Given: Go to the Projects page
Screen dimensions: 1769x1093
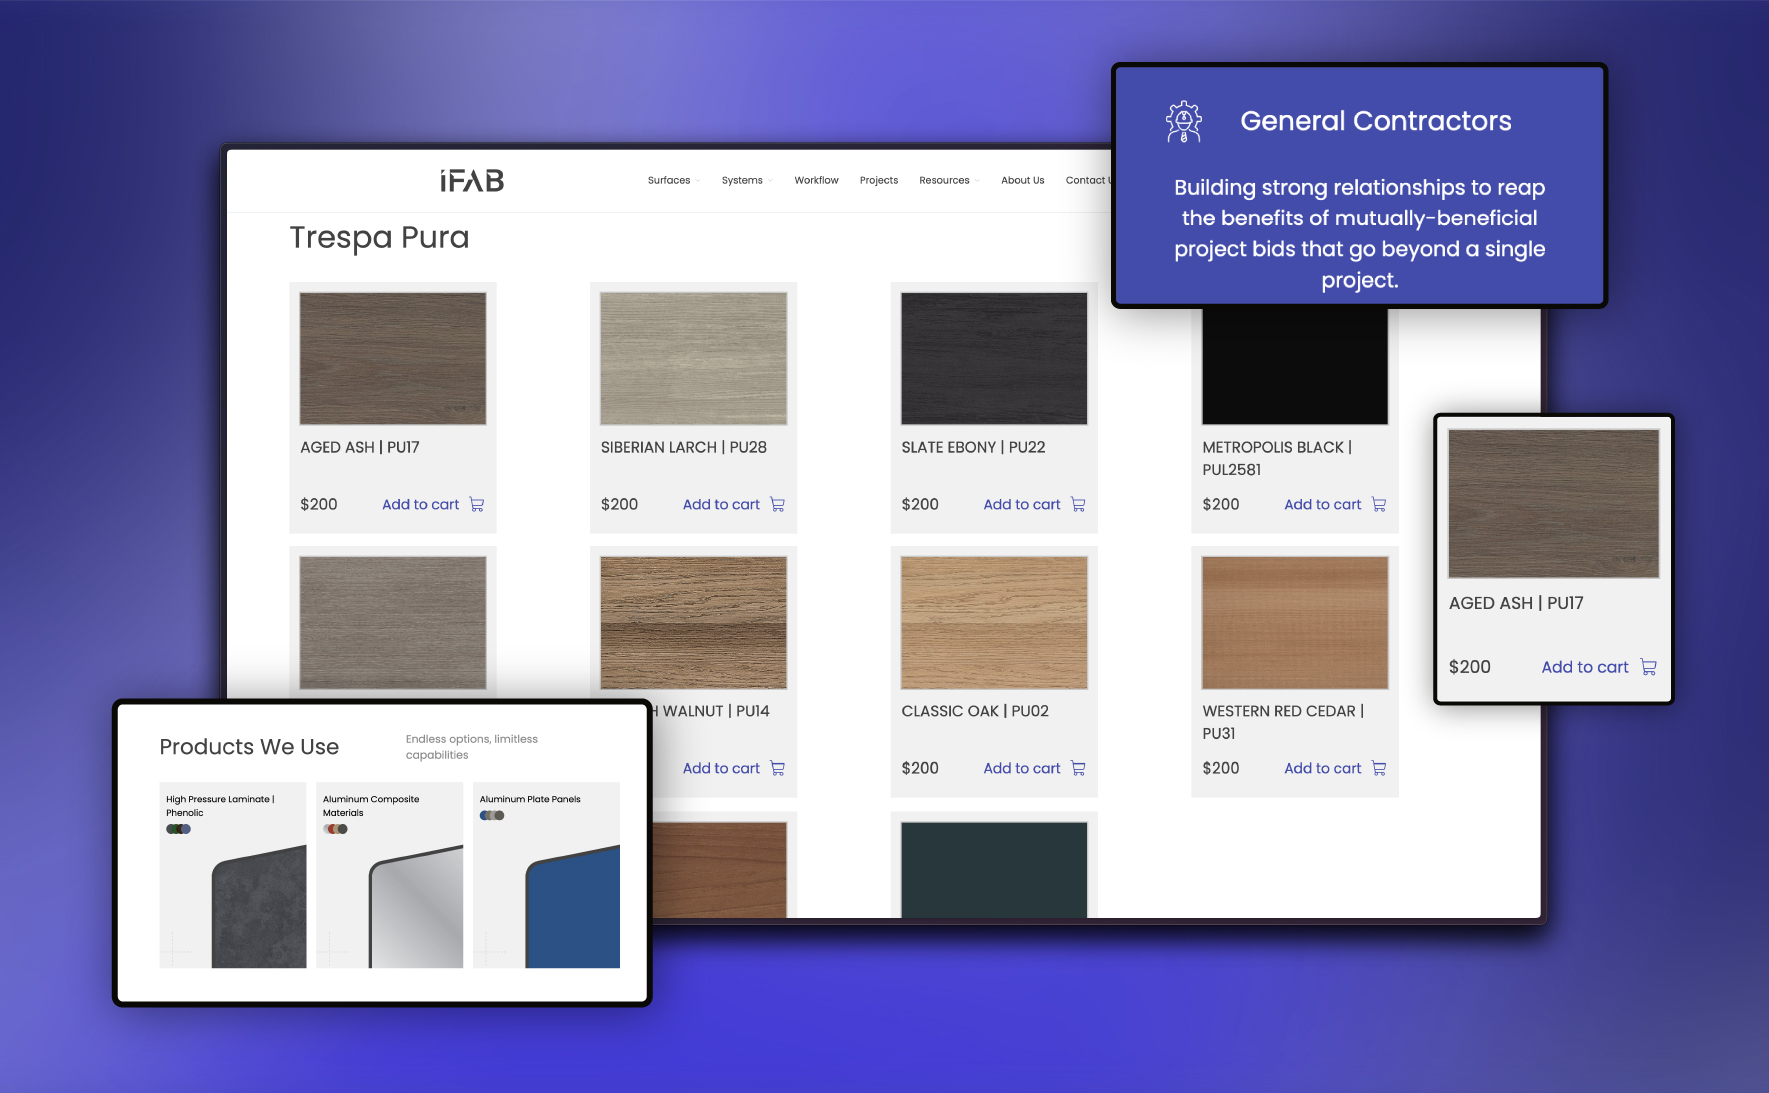Looking at the screenshot, I should click(878, 181).
